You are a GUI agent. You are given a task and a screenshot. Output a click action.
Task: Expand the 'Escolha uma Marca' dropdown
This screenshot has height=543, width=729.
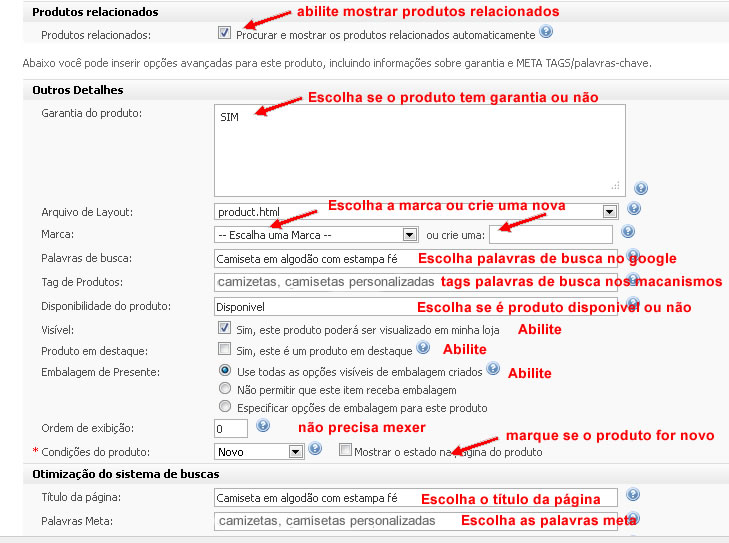(409, 234)
